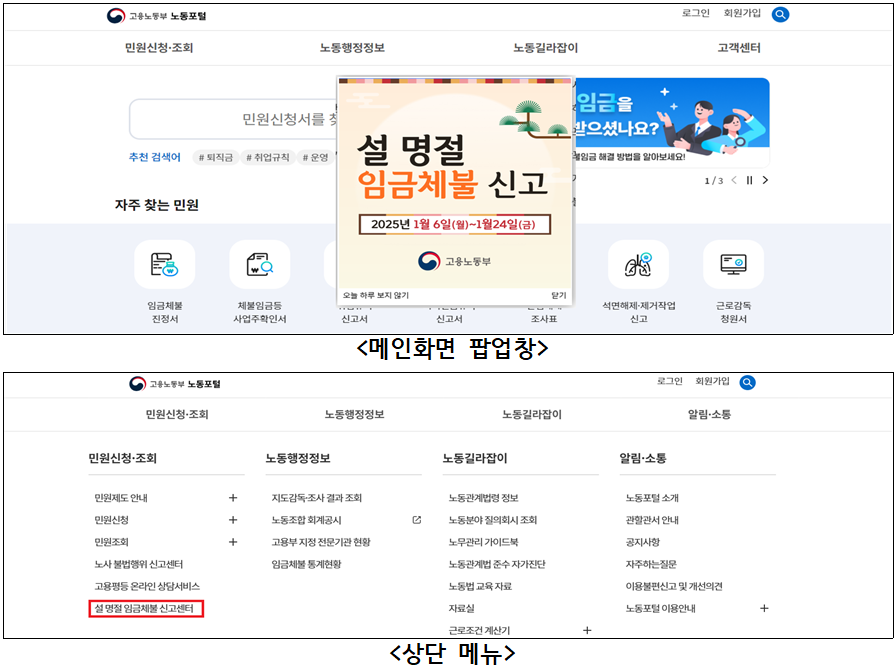
Task: Expand 노동포털 이용안내 menu item
Action: pyautogui.click(x=764, y=608)
